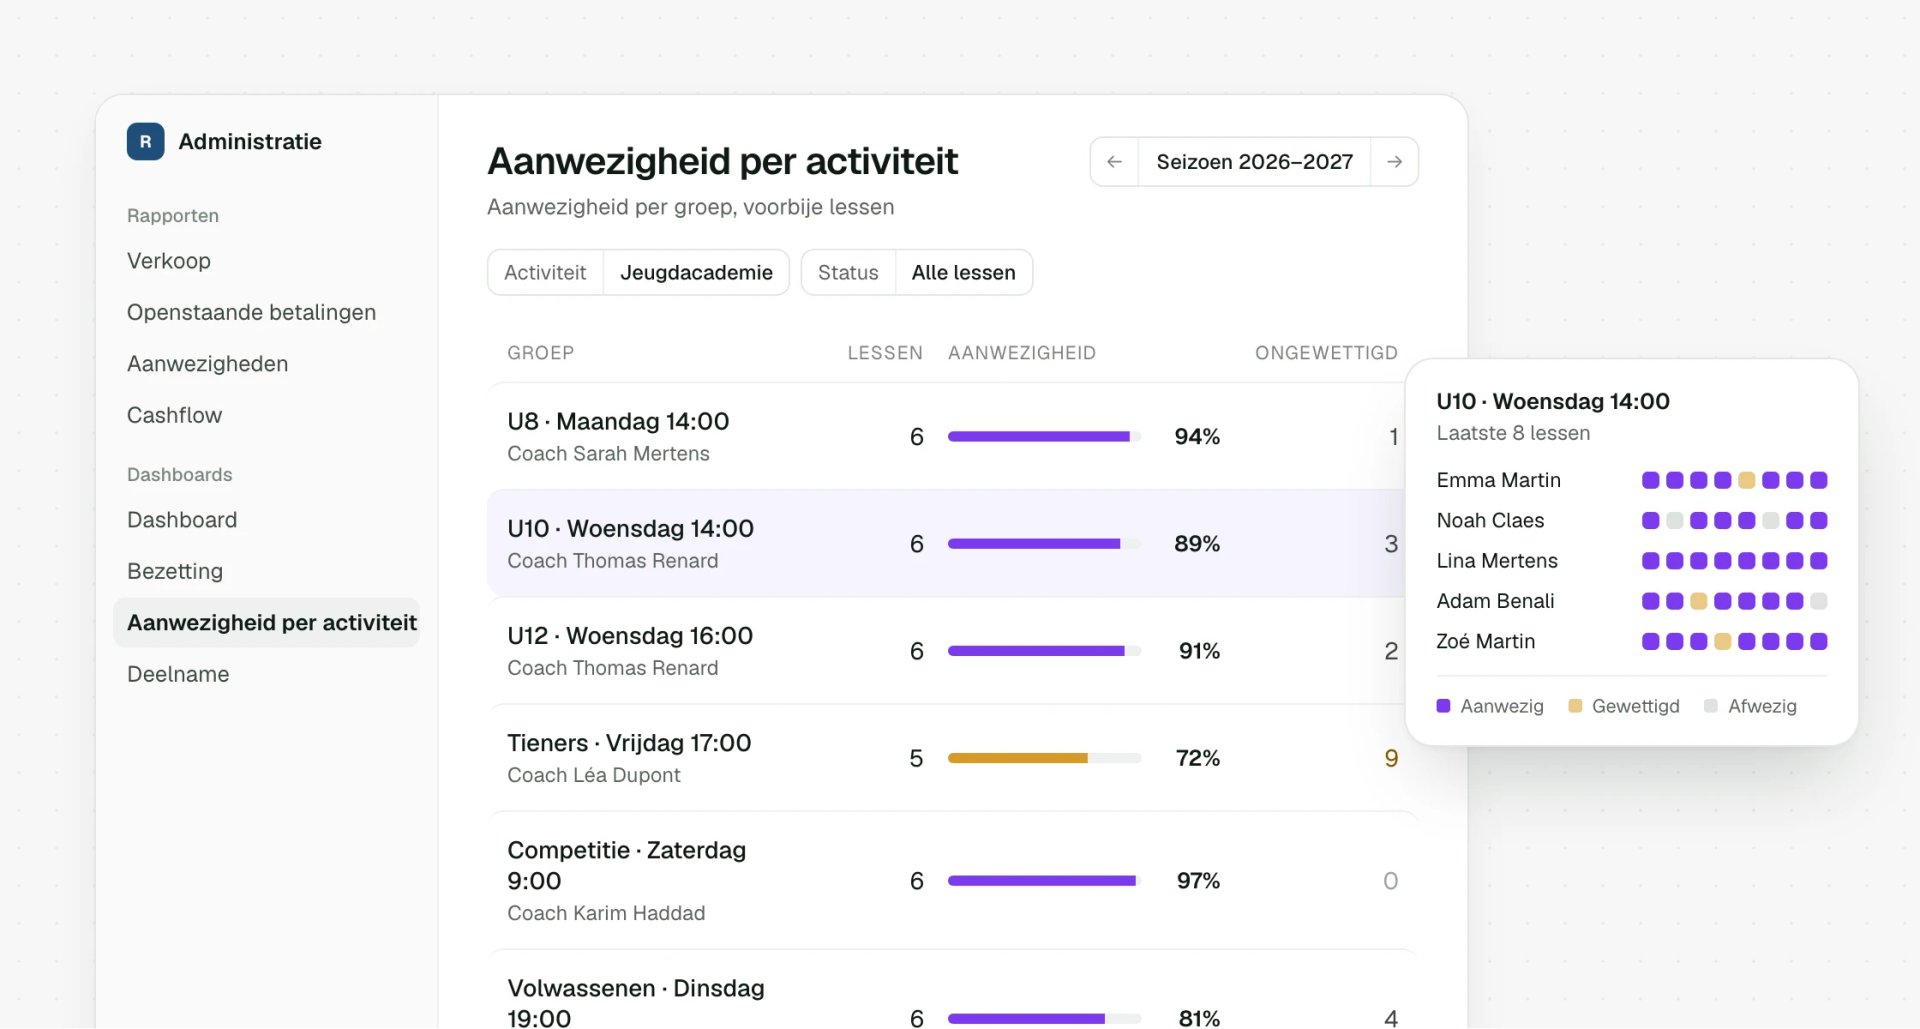Open the Verkoop report
The width and height of the screenshot is (1920, 1029).
pos(169,261)
